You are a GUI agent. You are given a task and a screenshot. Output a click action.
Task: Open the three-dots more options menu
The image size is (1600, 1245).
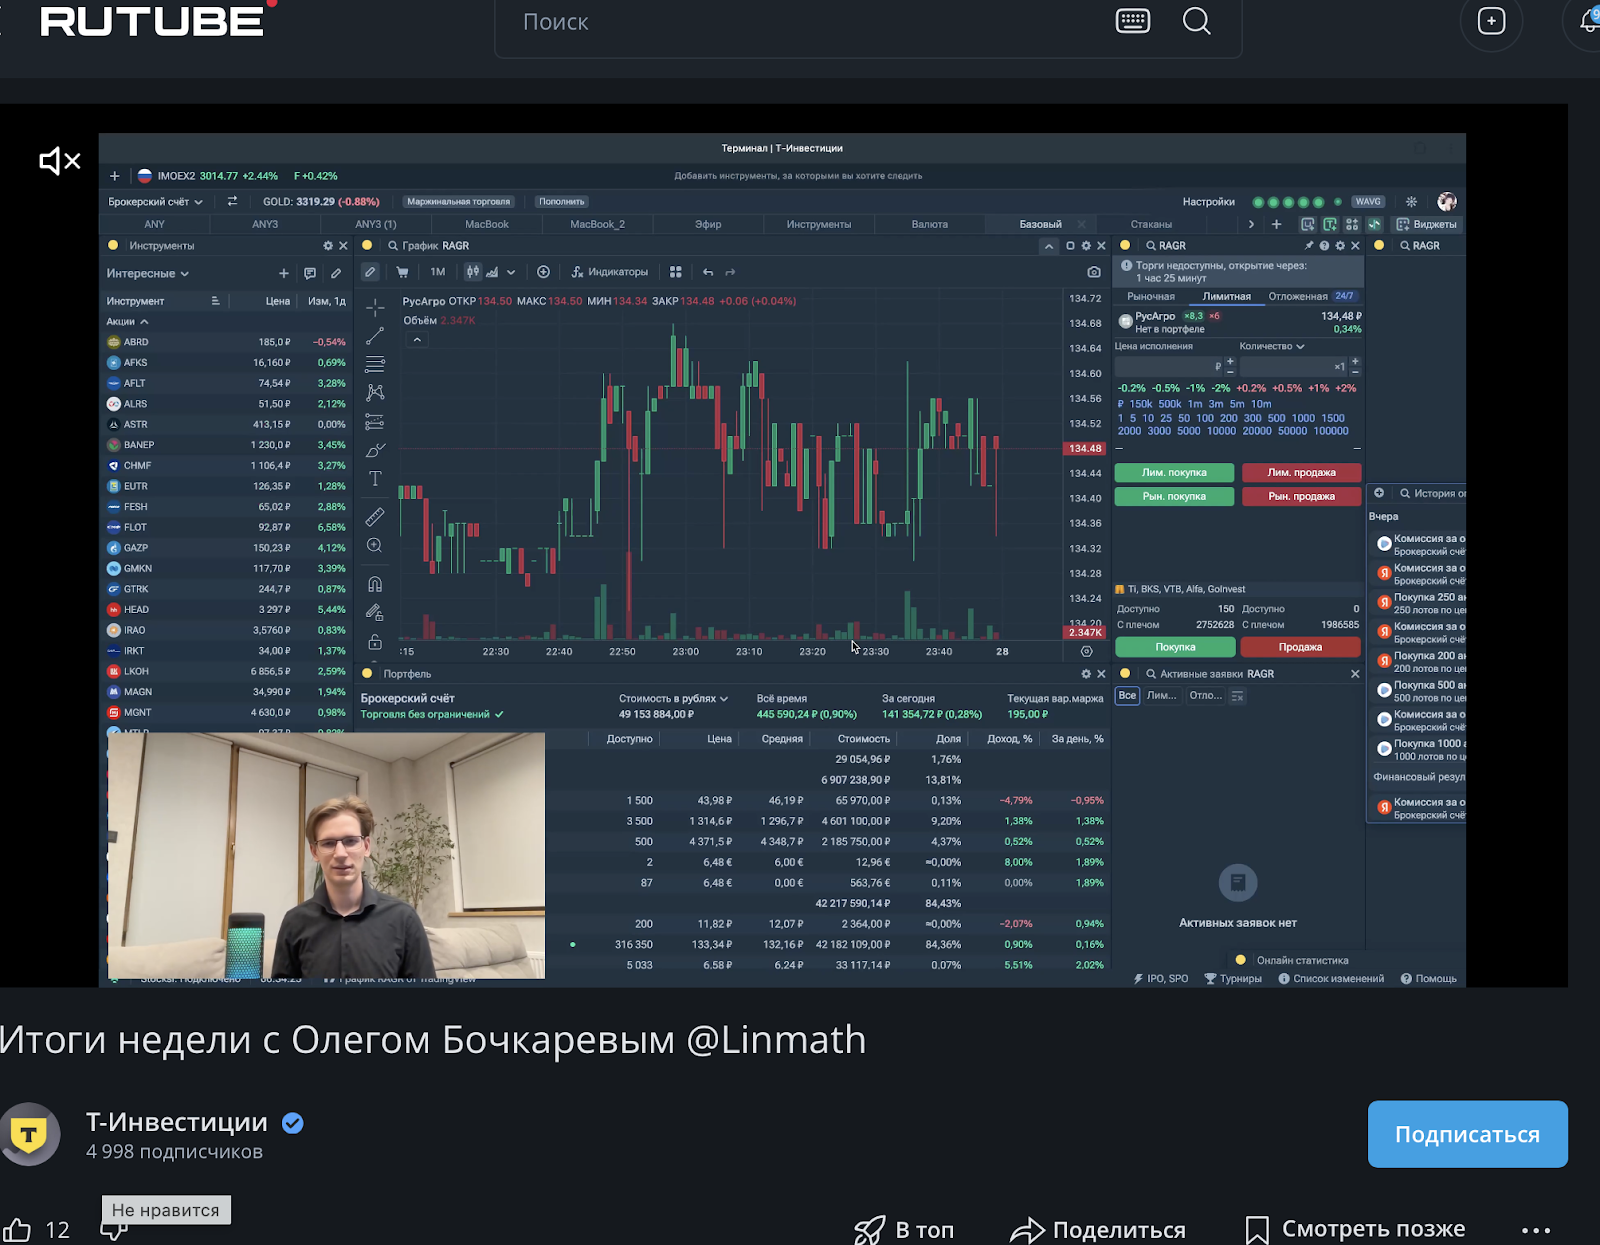pyautogui.click(x=1535, y=1229)
